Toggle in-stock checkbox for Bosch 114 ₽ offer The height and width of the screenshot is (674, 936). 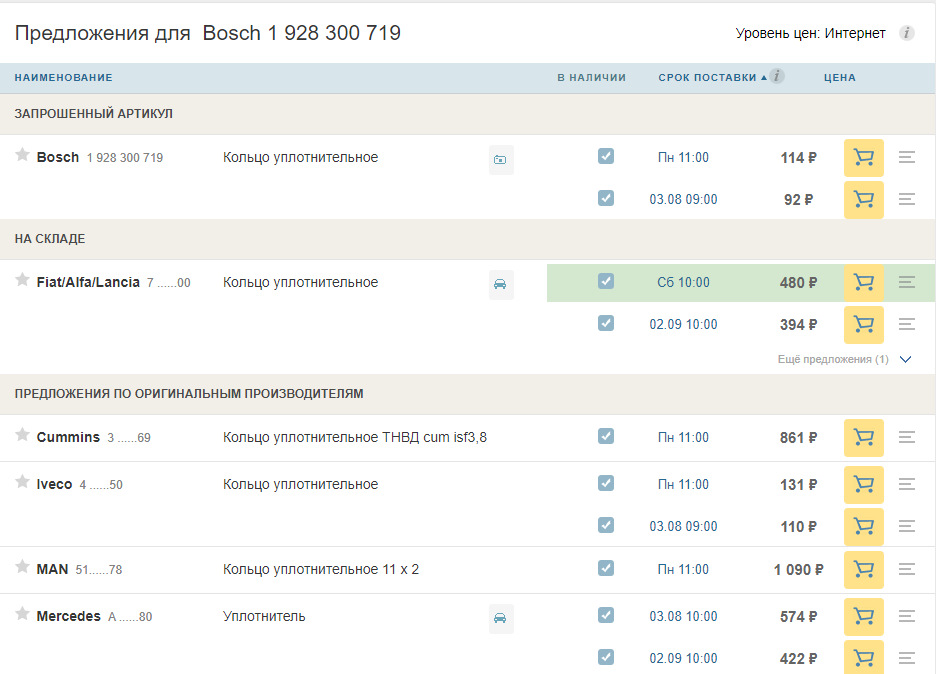[x=606, y=156]
